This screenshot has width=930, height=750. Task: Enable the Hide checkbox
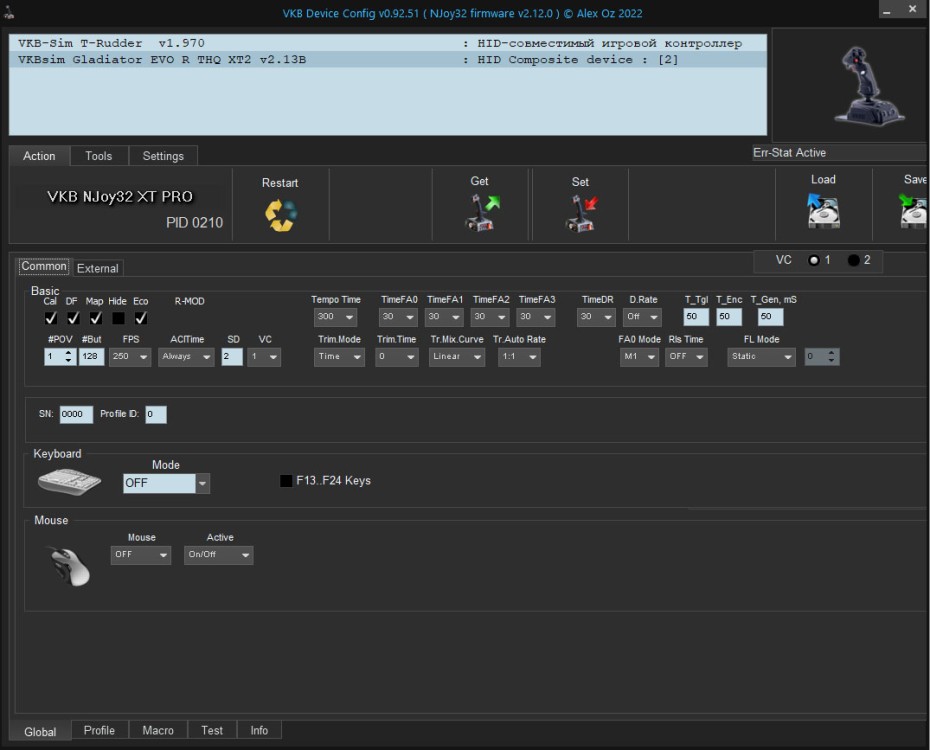click(118, 318)
